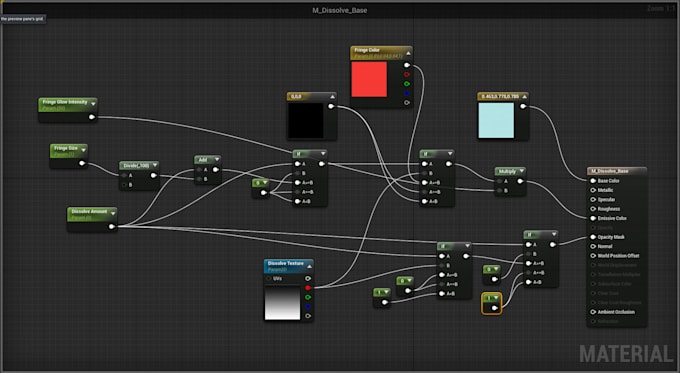Select the M_Dissolve_Base result node header
This screenshot has height=373, width=680.
pos(617,171)
